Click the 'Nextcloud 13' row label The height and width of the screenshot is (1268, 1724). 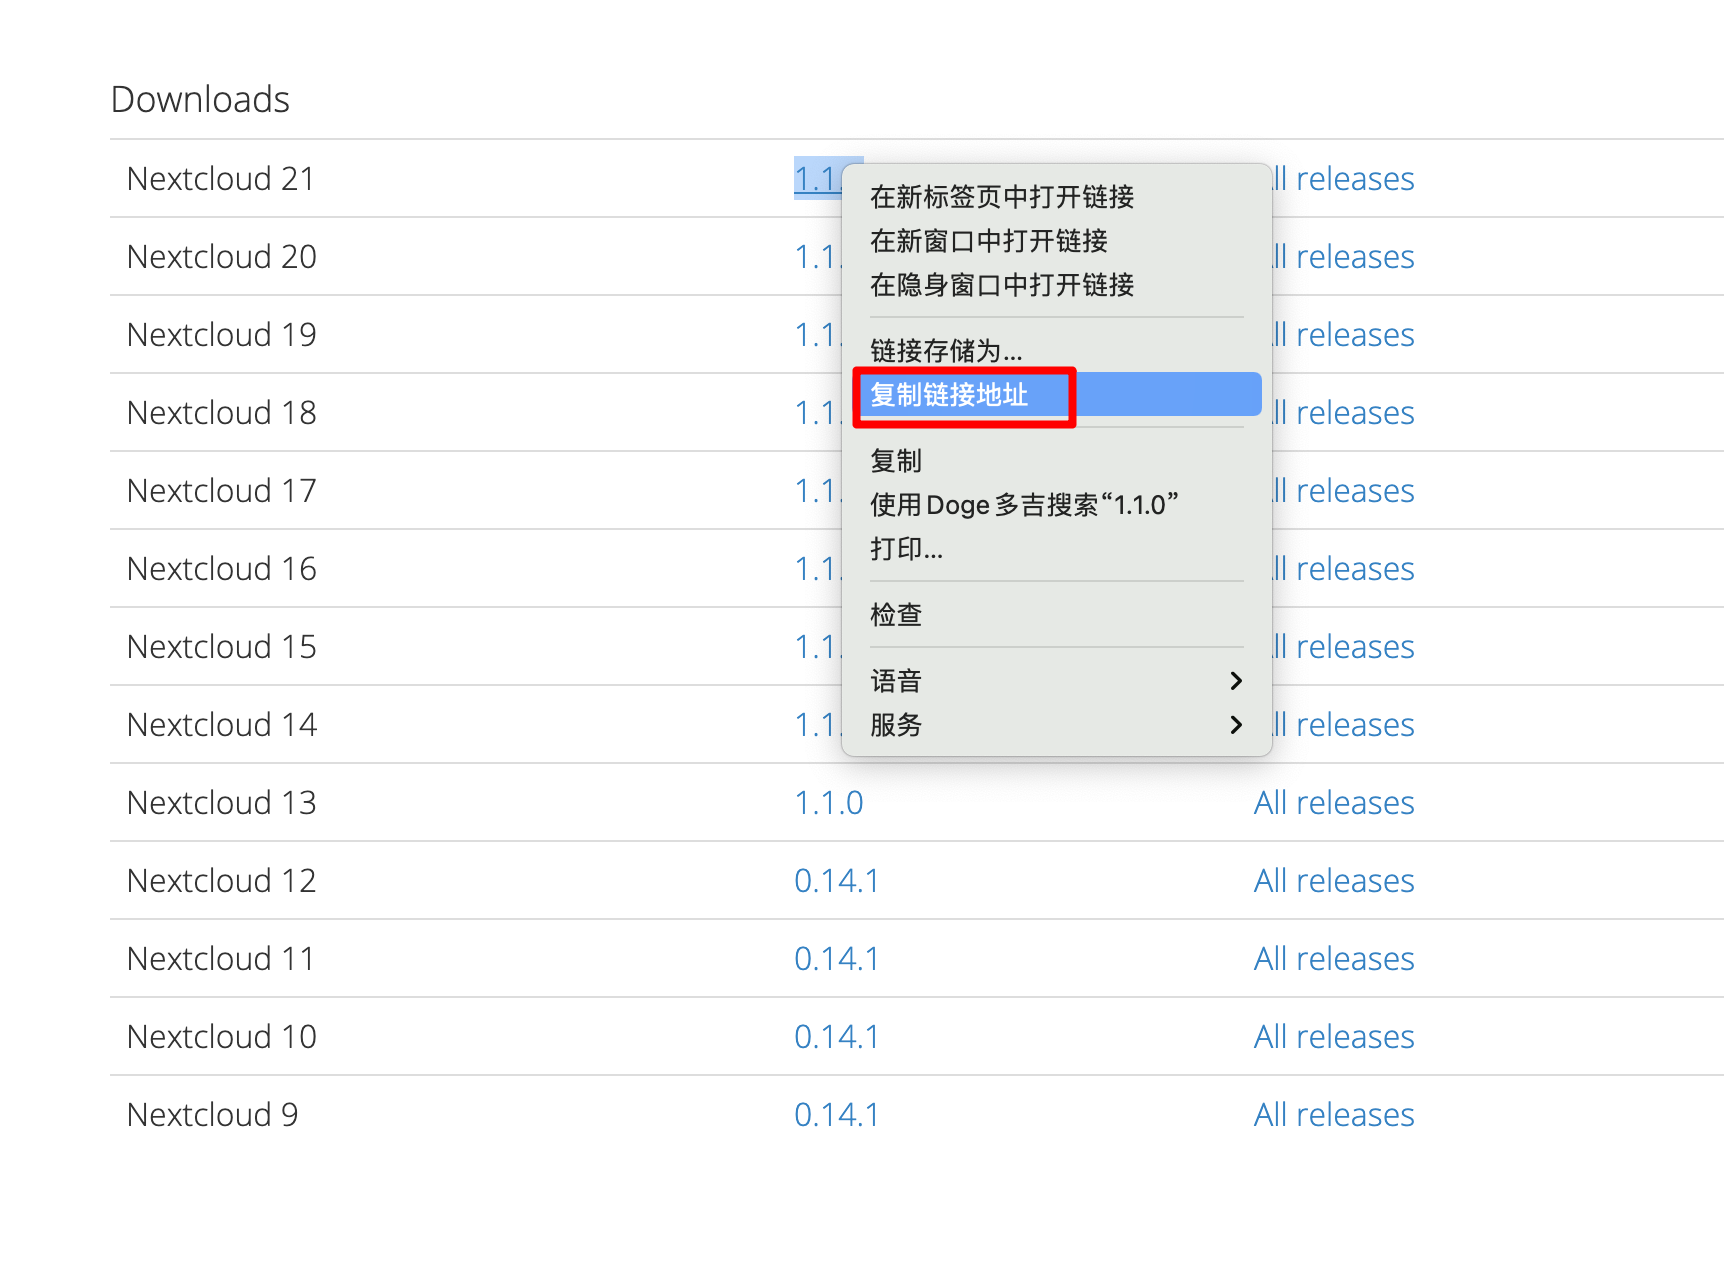[x=222, y=803]
